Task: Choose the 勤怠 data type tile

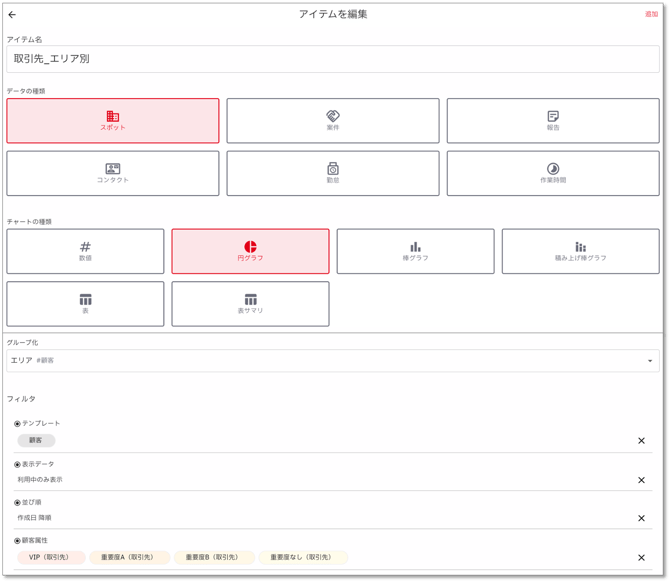Action: [333, 173]
